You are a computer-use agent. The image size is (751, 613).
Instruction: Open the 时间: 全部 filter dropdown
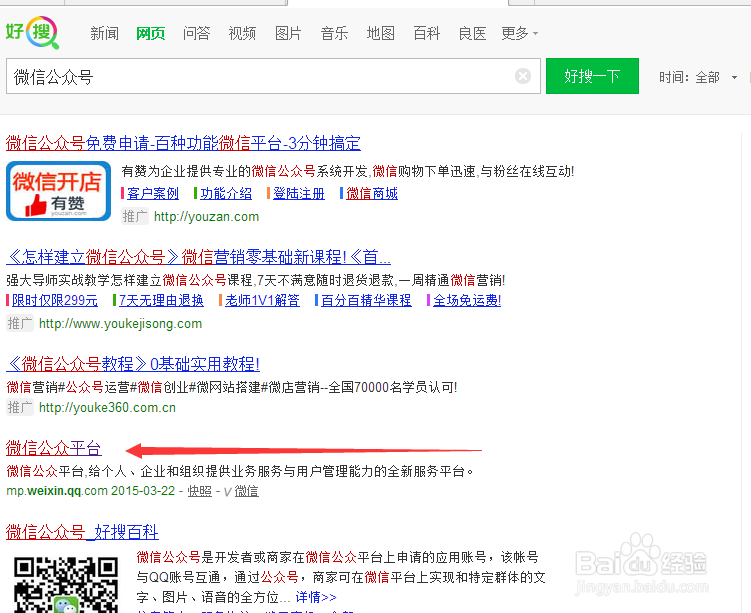pos(698,77)
